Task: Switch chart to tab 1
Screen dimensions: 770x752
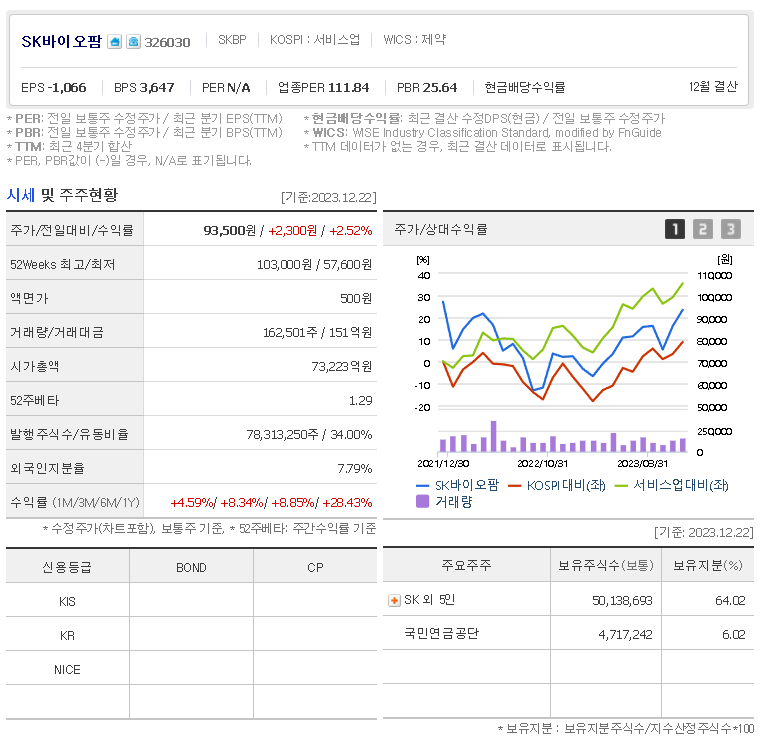Action: [x=675, y=229]
